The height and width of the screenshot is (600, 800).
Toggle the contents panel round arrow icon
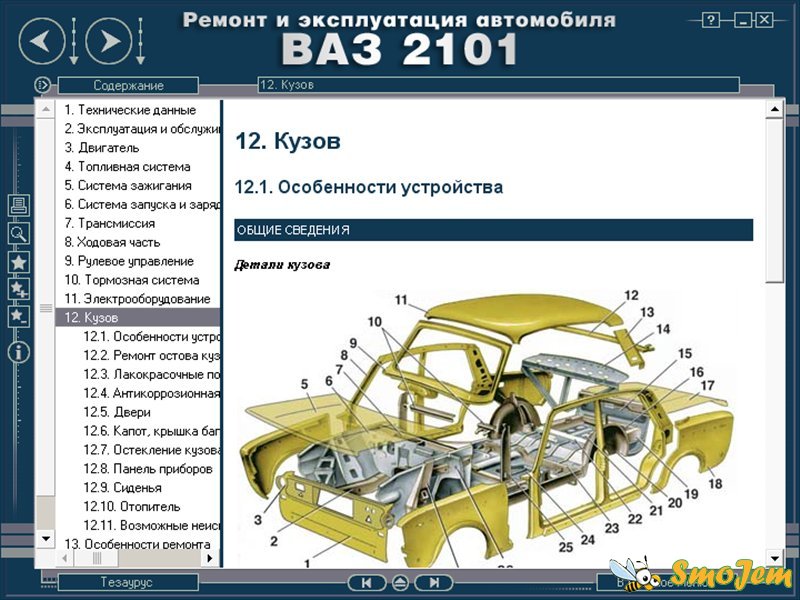pos(42,85)
